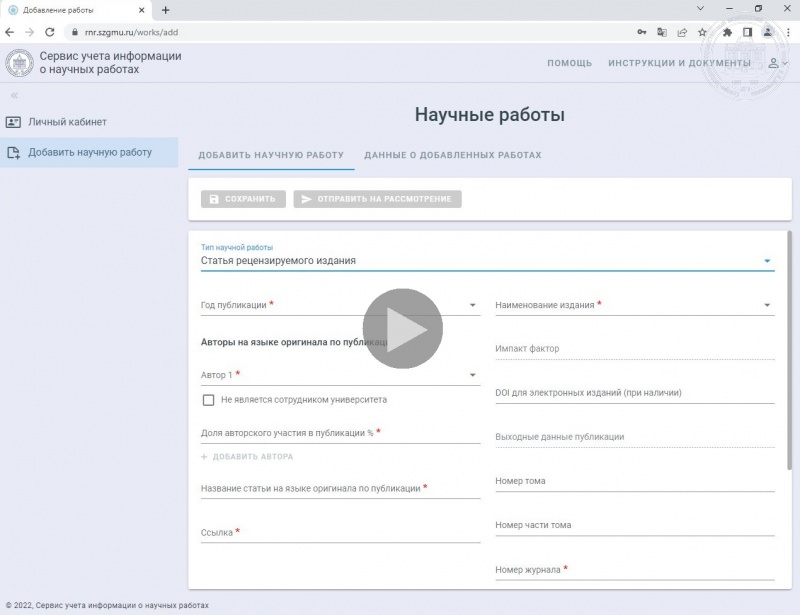800x615 pixels.
Task: Click the share page icon
Action: click(682, 32)
